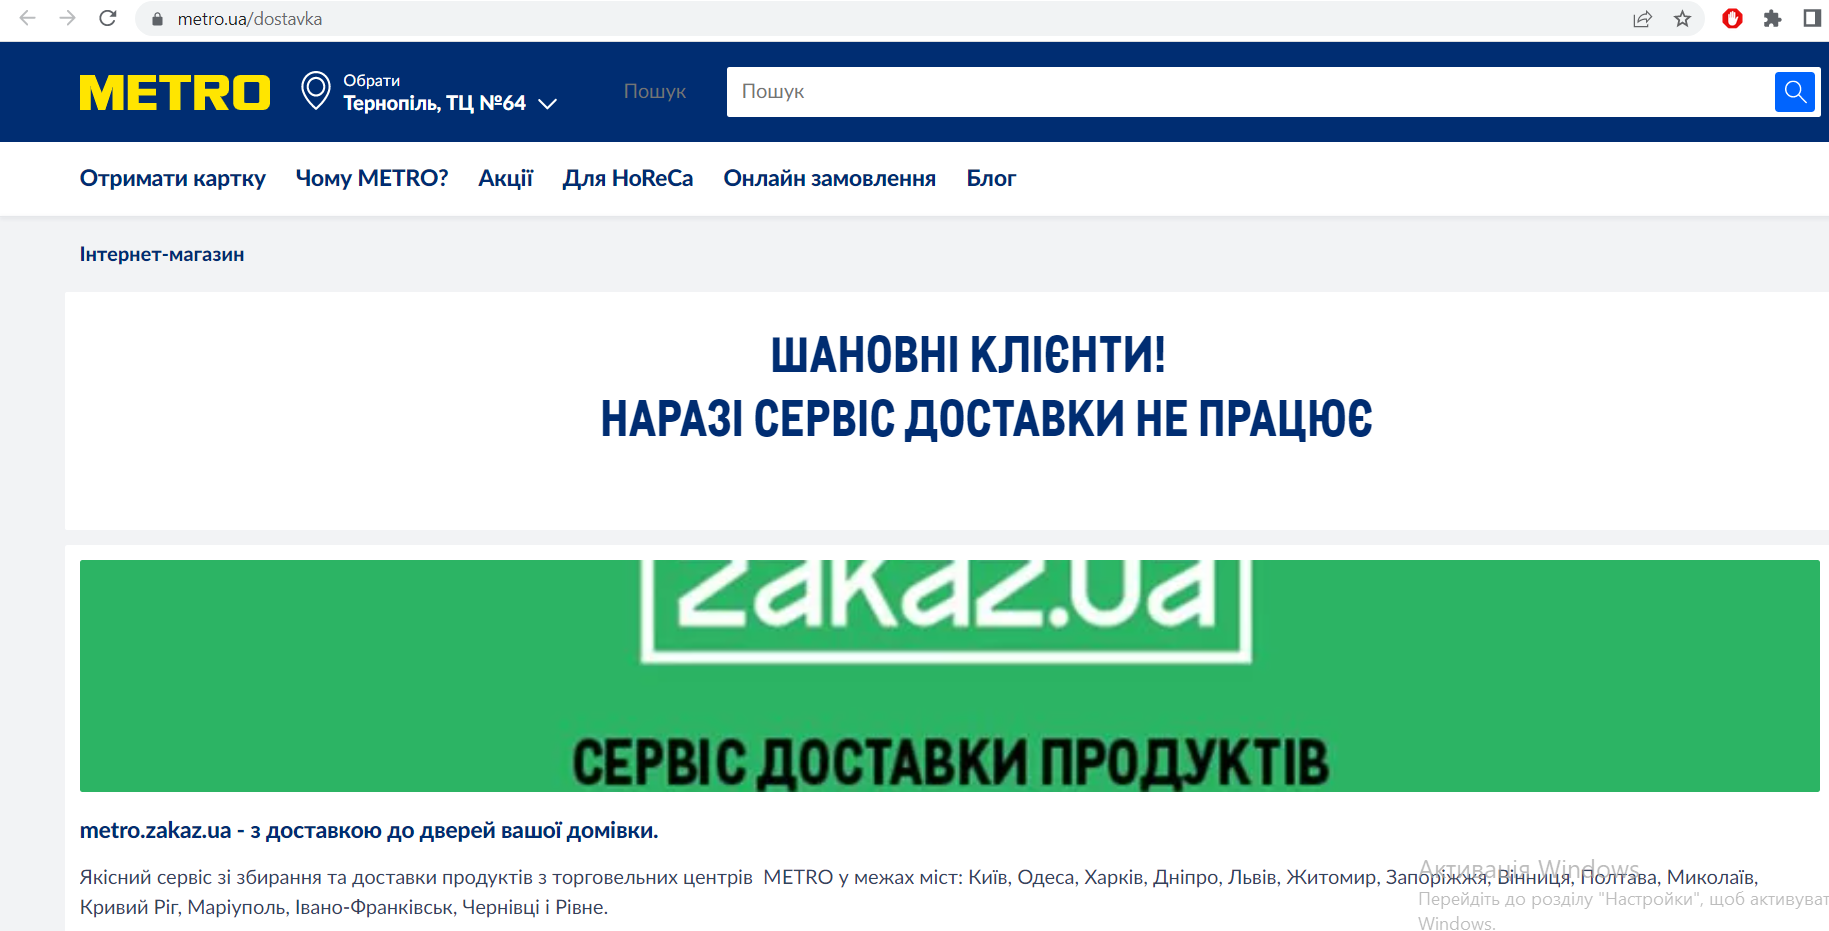Image resolution: width=1829 pixels, height=931 pixels.
Task: Open the share page icon in address bar
Action: tap(1642, 19)
